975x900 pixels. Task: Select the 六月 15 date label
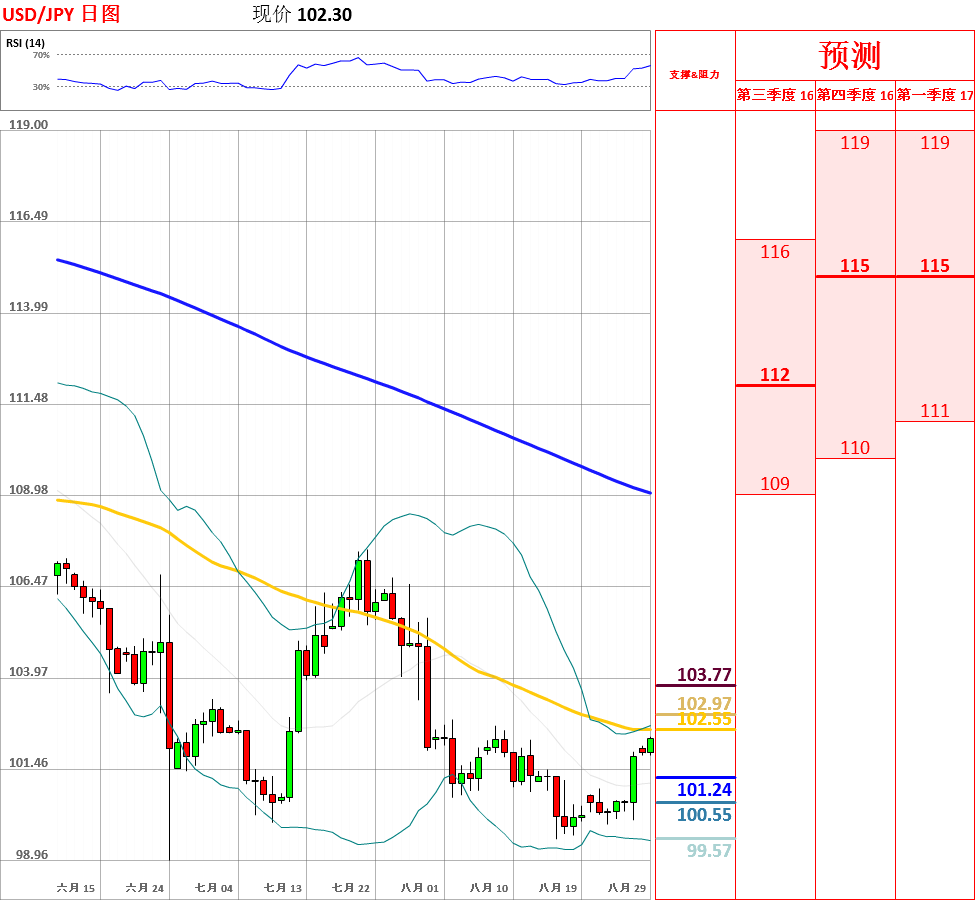coord(76,888)
